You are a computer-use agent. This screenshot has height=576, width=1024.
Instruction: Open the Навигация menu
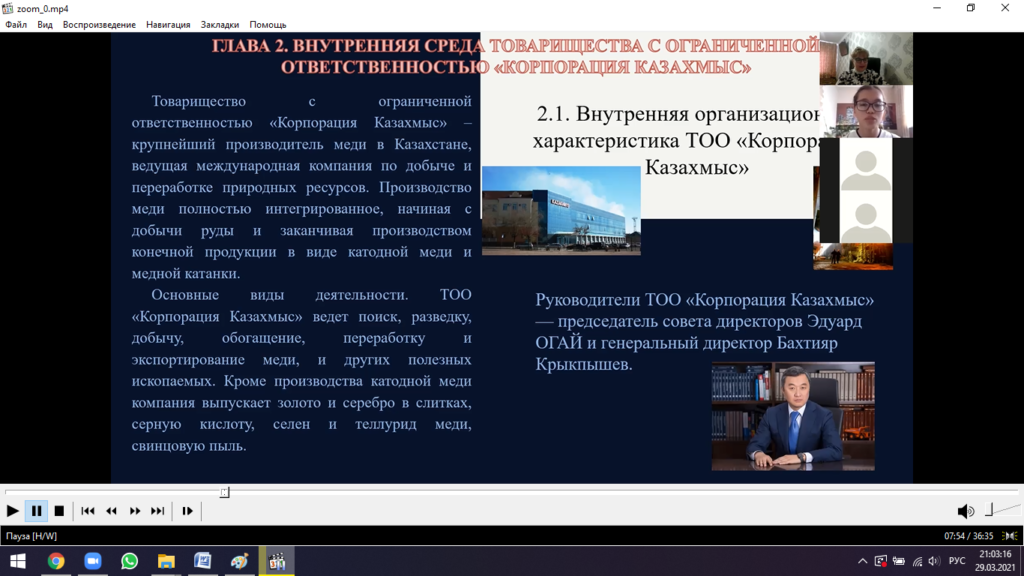click(168, 25)
